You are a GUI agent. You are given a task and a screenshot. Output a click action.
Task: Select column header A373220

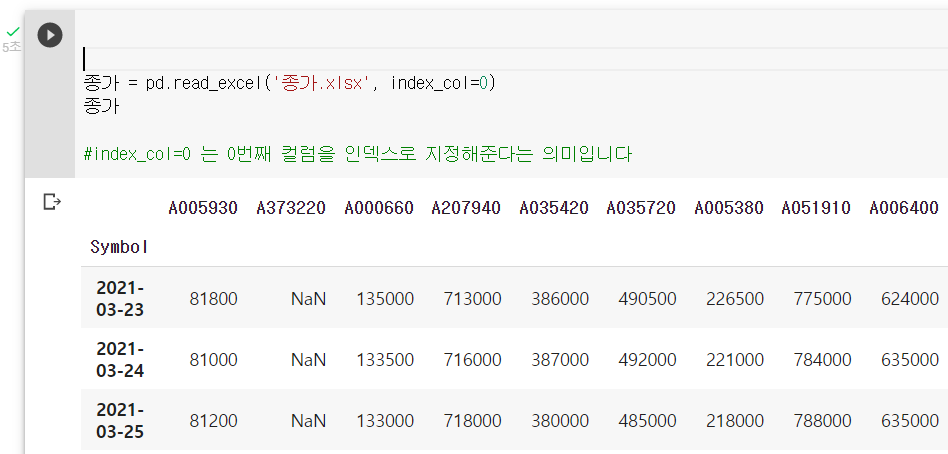point(291,208)
